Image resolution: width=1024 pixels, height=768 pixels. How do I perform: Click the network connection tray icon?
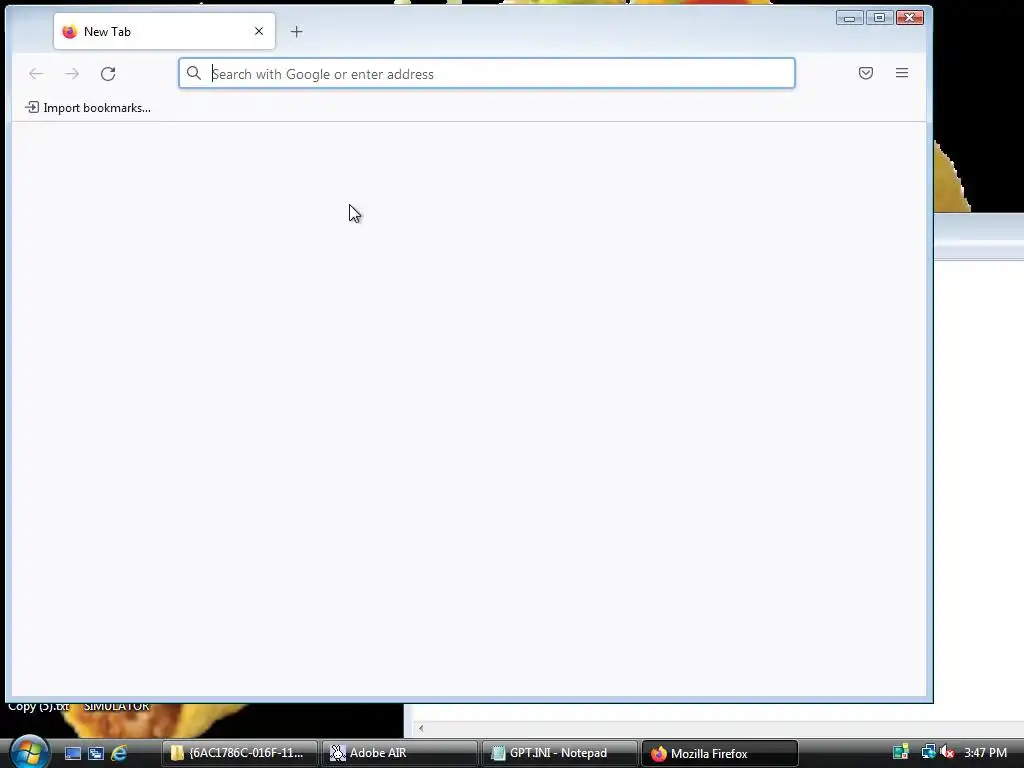tap(928, 753)
